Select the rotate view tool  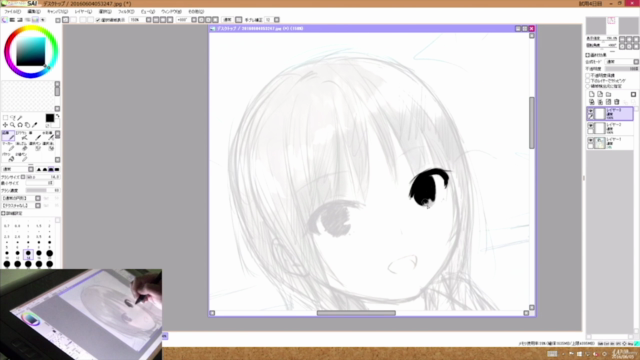coord(20,125)
